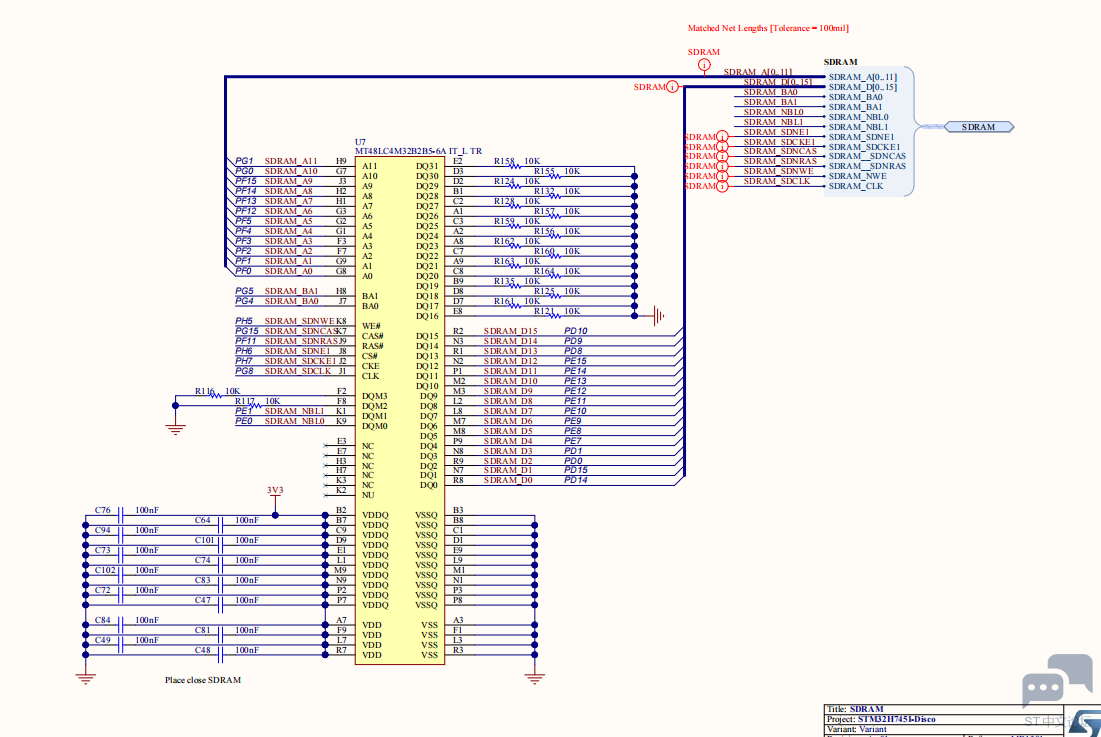Click port label PE0
The width and height of the screenshot is (1101, 737).
pyautogui.click(x=244, y=421)
